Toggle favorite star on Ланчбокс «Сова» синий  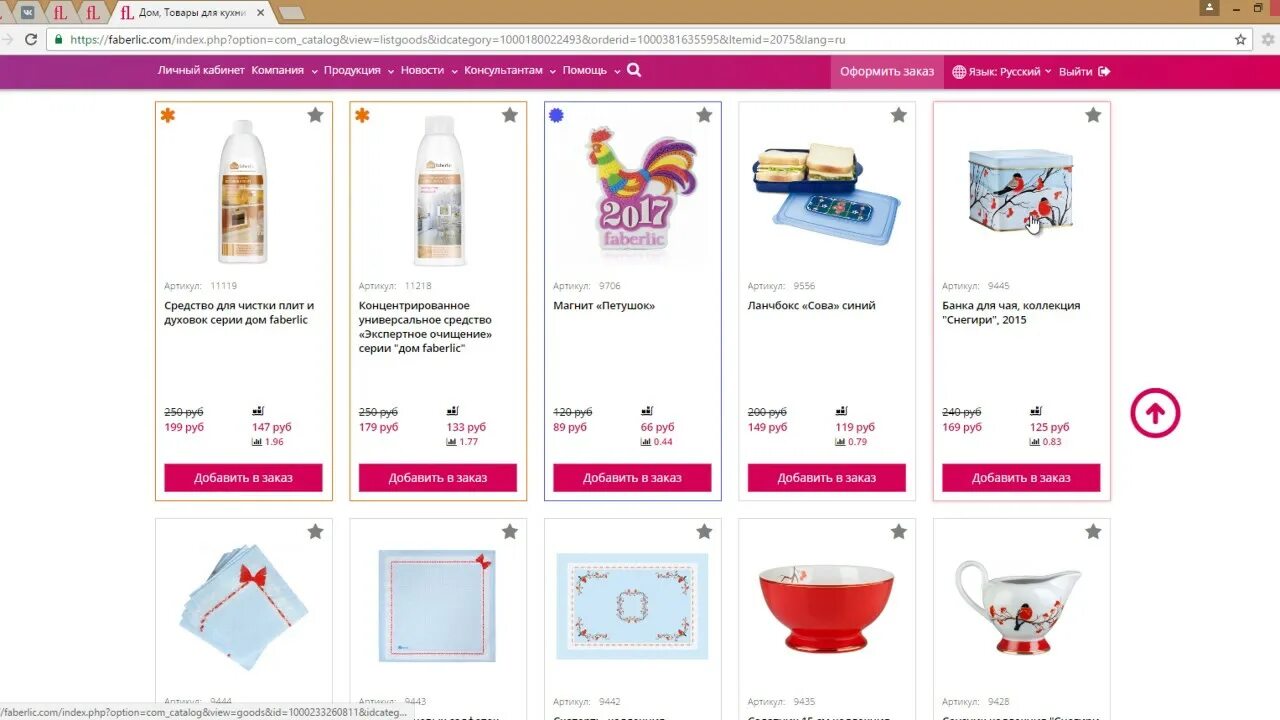[x=898, y=115]
